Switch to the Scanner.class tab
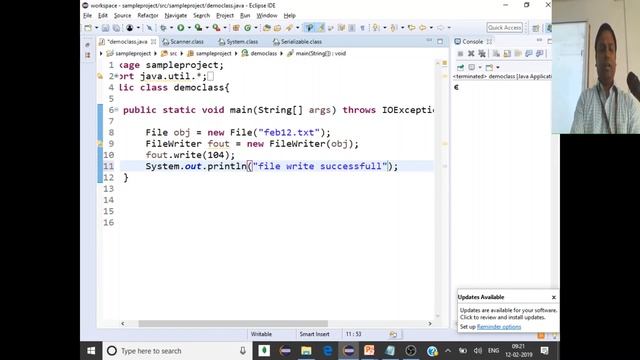Viewport: 640px width, 360px height. tap(183, 42)
